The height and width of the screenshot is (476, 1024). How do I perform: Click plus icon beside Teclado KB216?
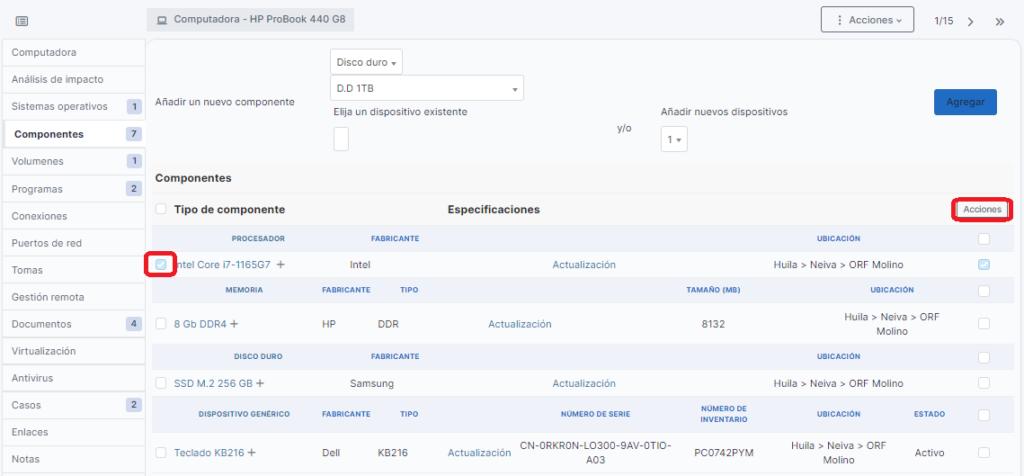pos(252,453)
